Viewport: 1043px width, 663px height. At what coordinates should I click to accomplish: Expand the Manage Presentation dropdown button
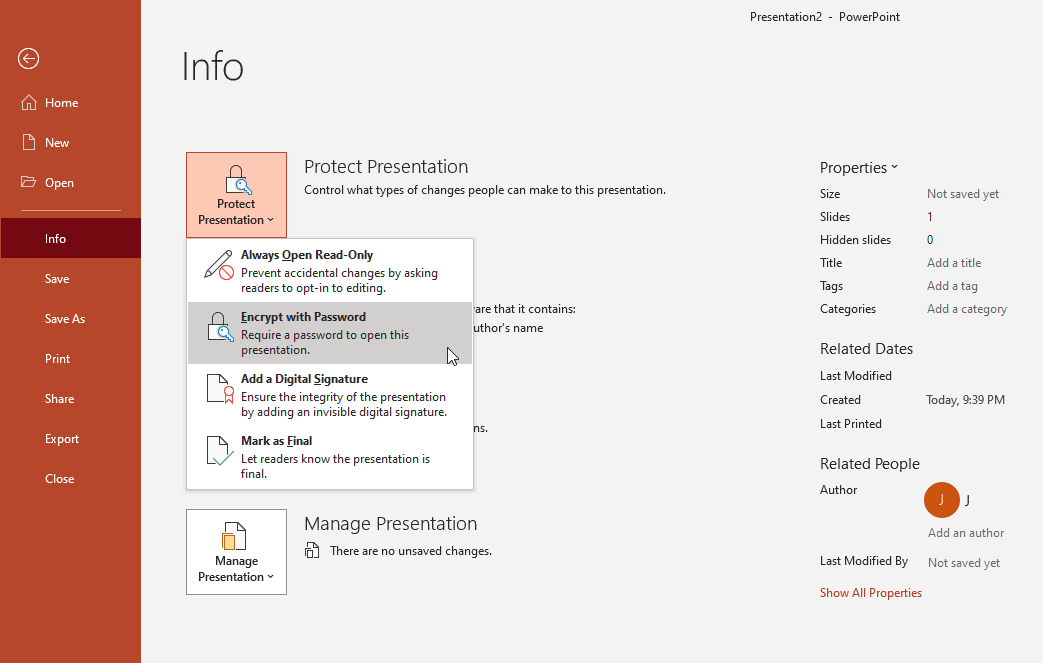236,552
